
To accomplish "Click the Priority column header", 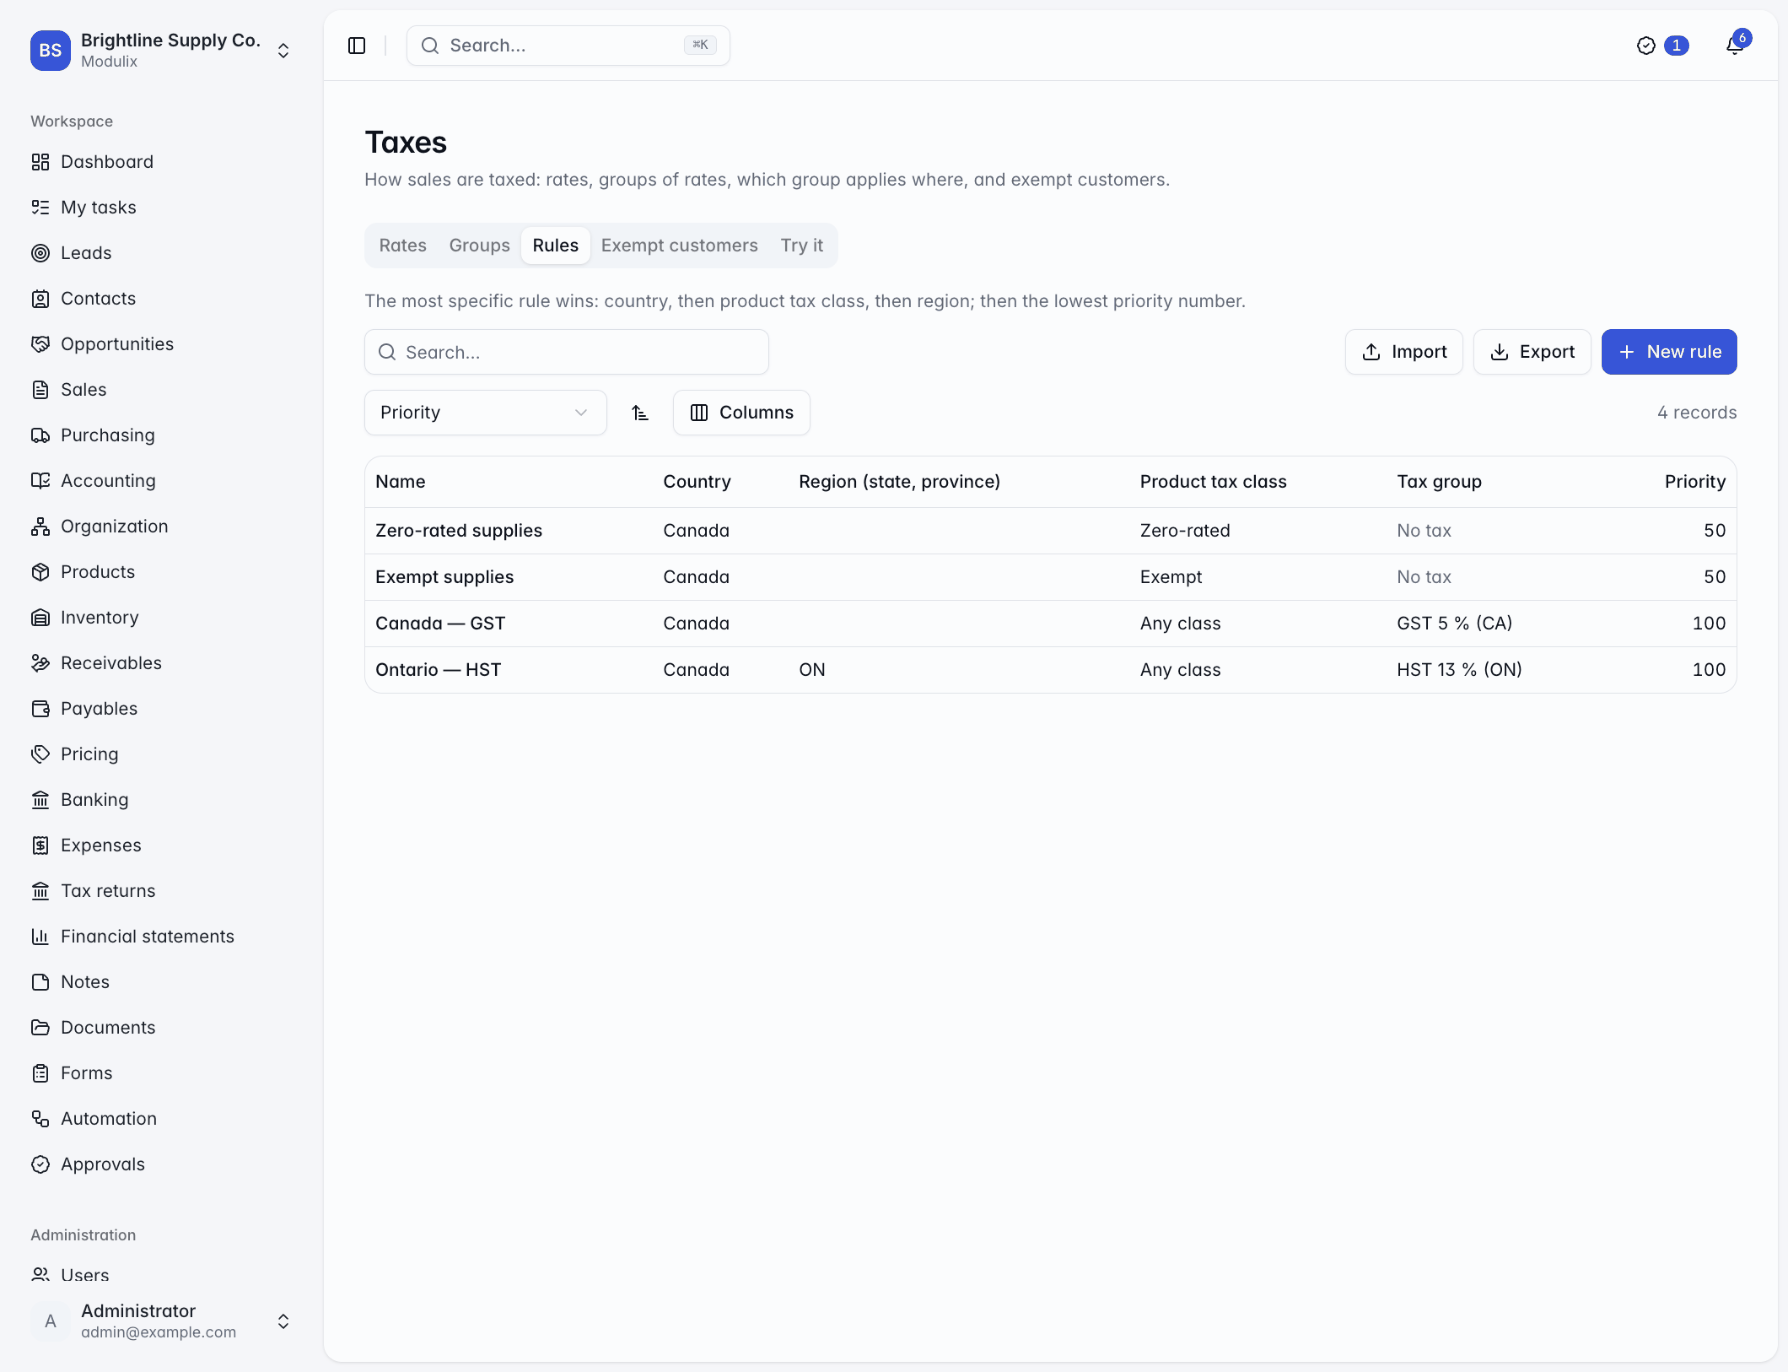I will tap(1695, 481).
